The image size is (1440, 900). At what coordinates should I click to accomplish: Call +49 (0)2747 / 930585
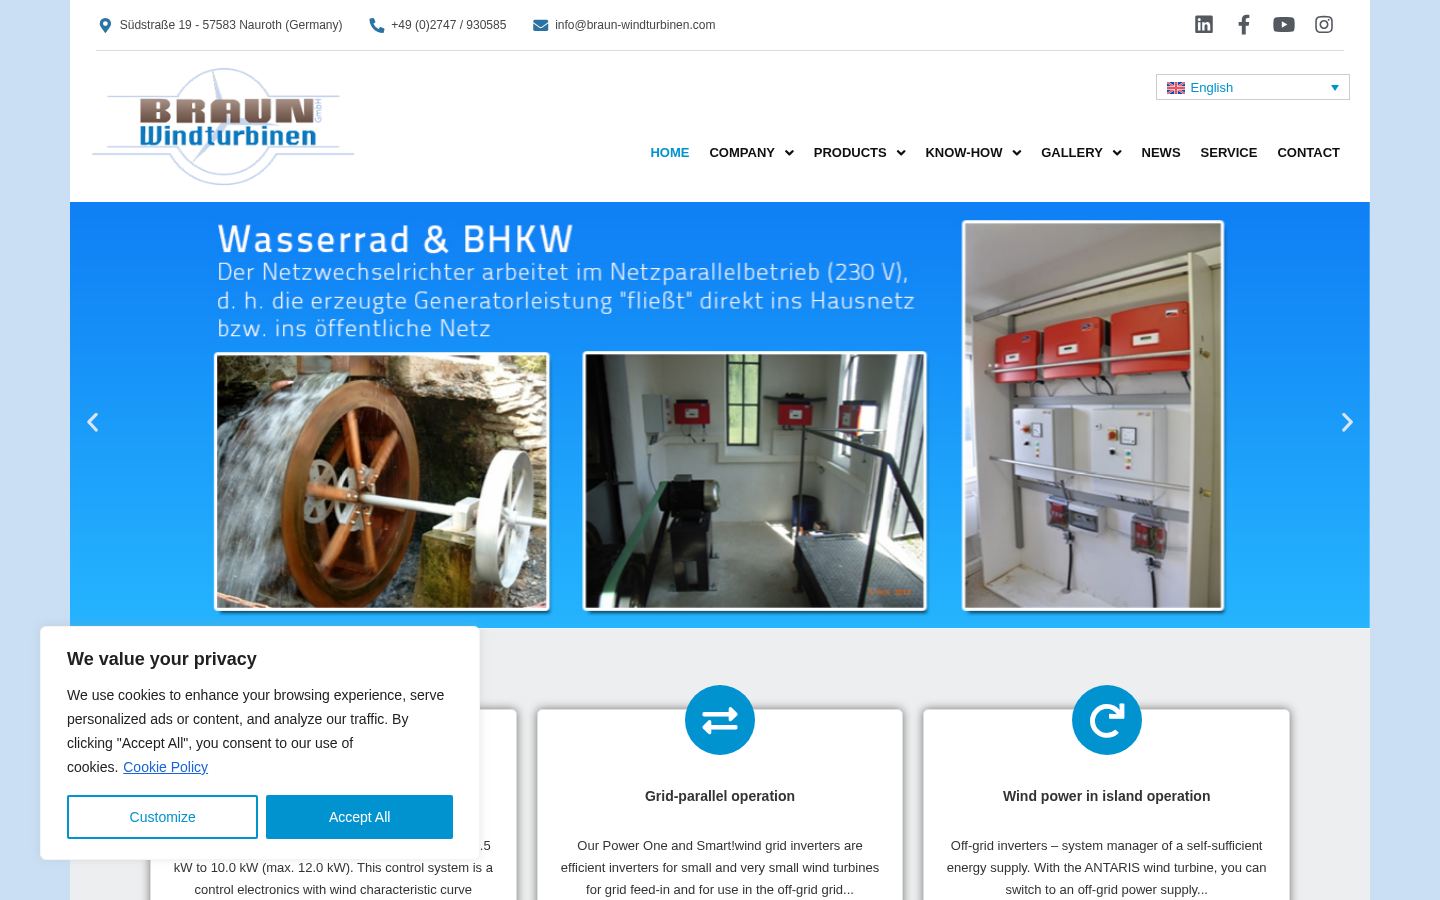(448, 25)
